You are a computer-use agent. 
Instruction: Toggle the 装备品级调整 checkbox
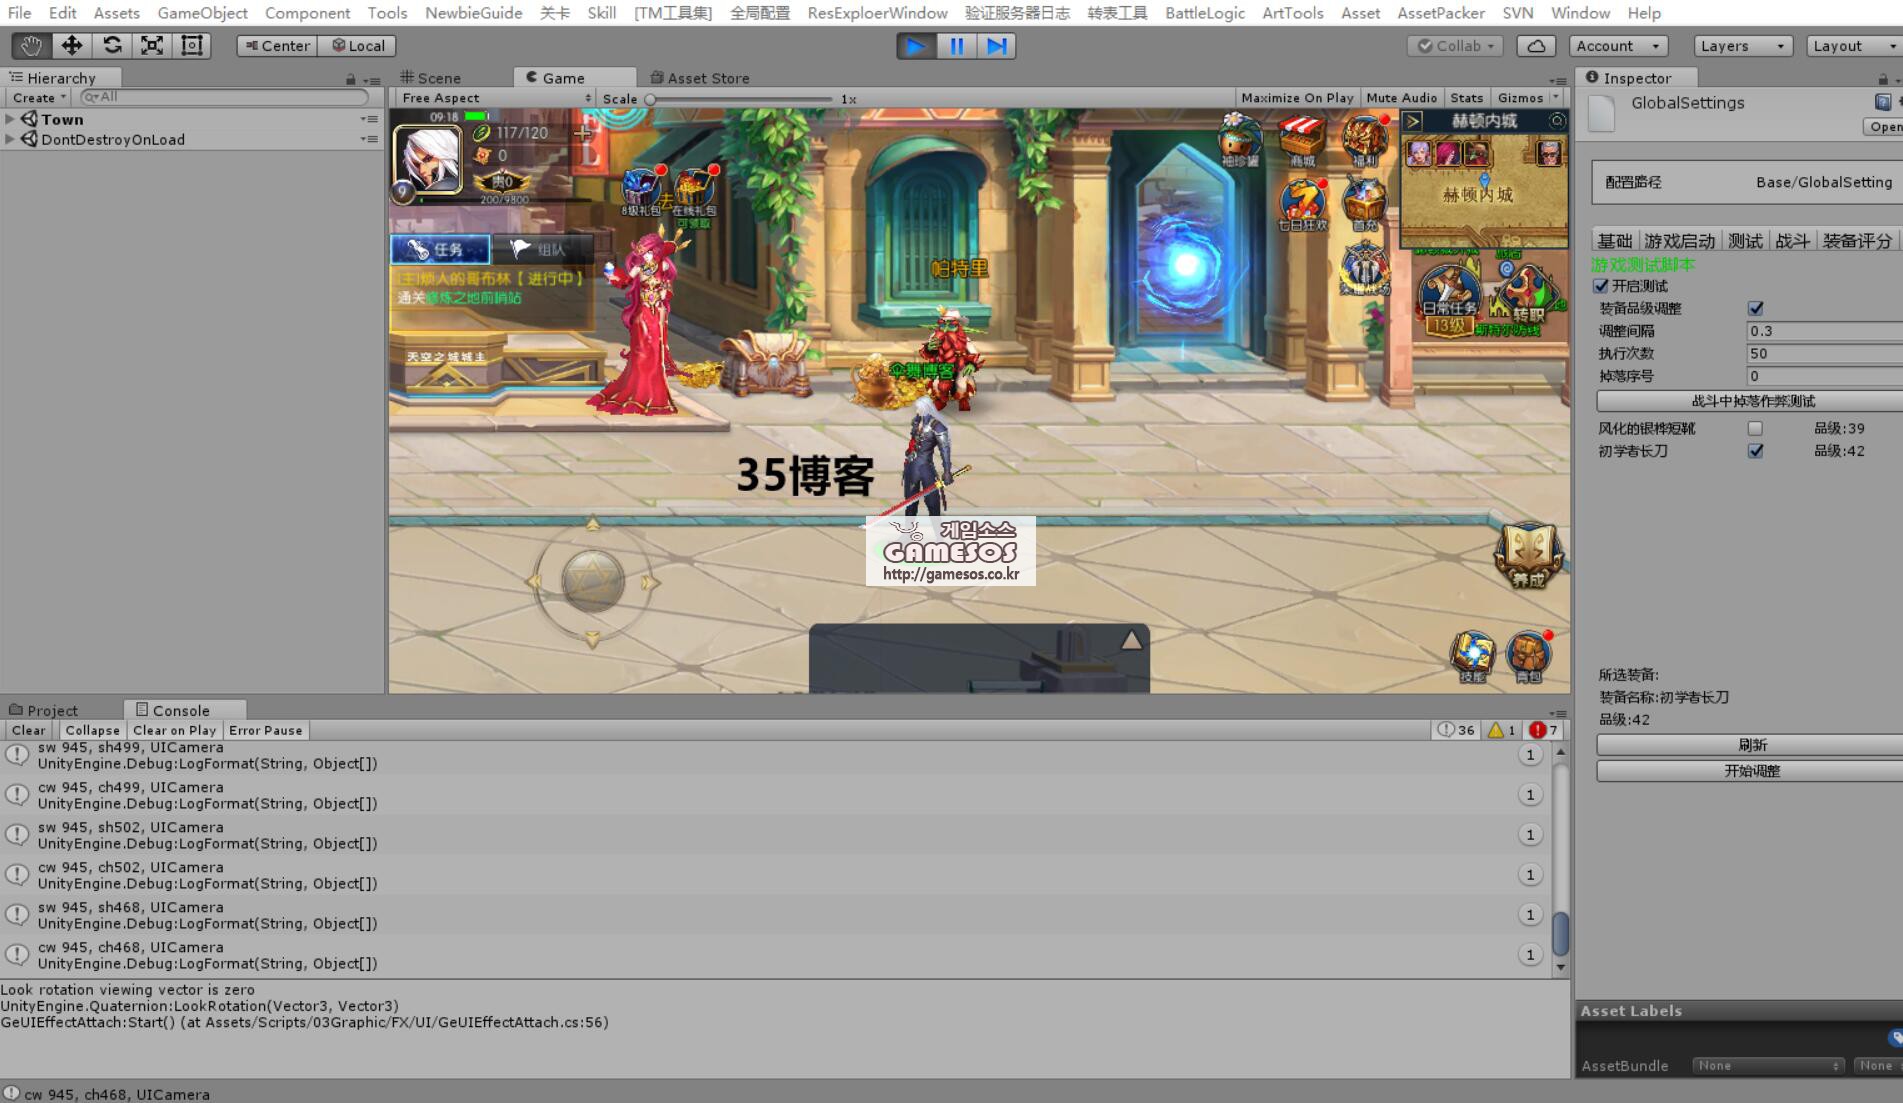1755,308
